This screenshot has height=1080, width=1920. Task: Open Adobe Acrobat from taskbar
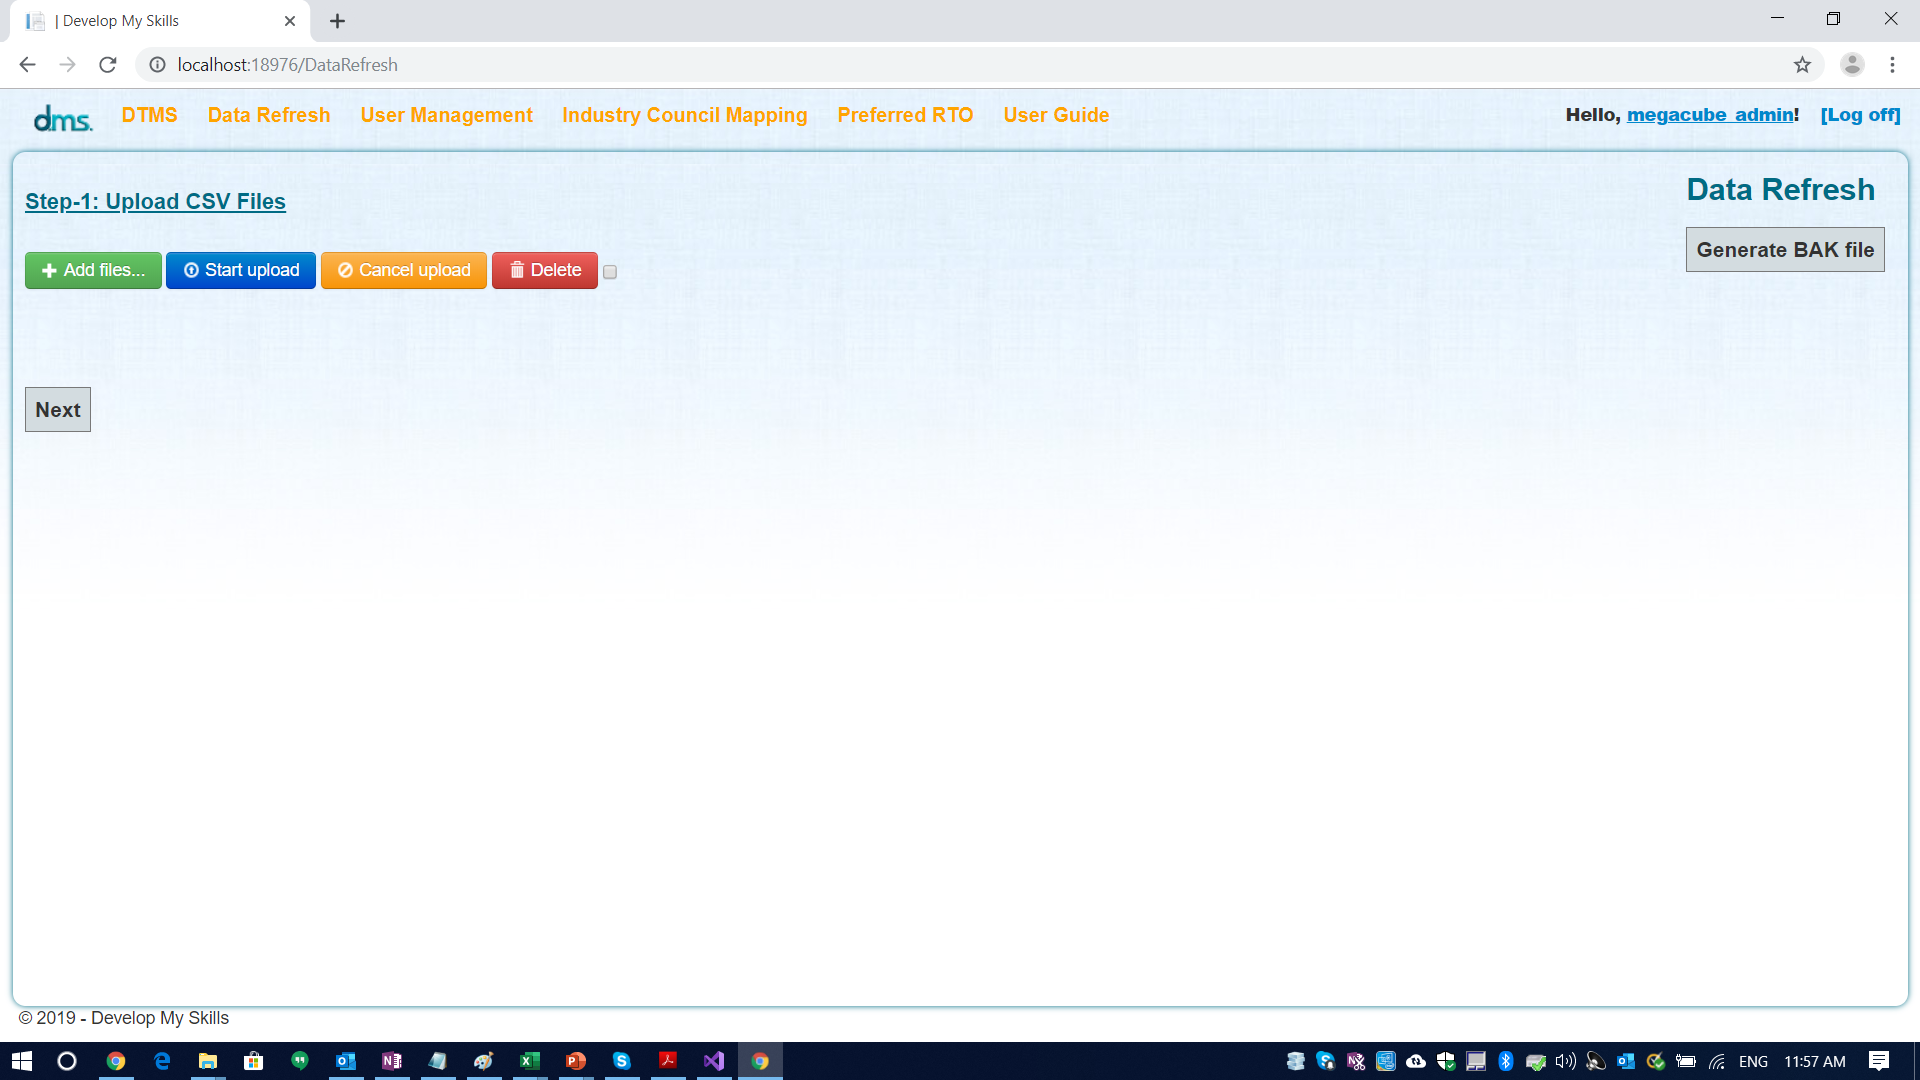click(x=668, y=1061)
